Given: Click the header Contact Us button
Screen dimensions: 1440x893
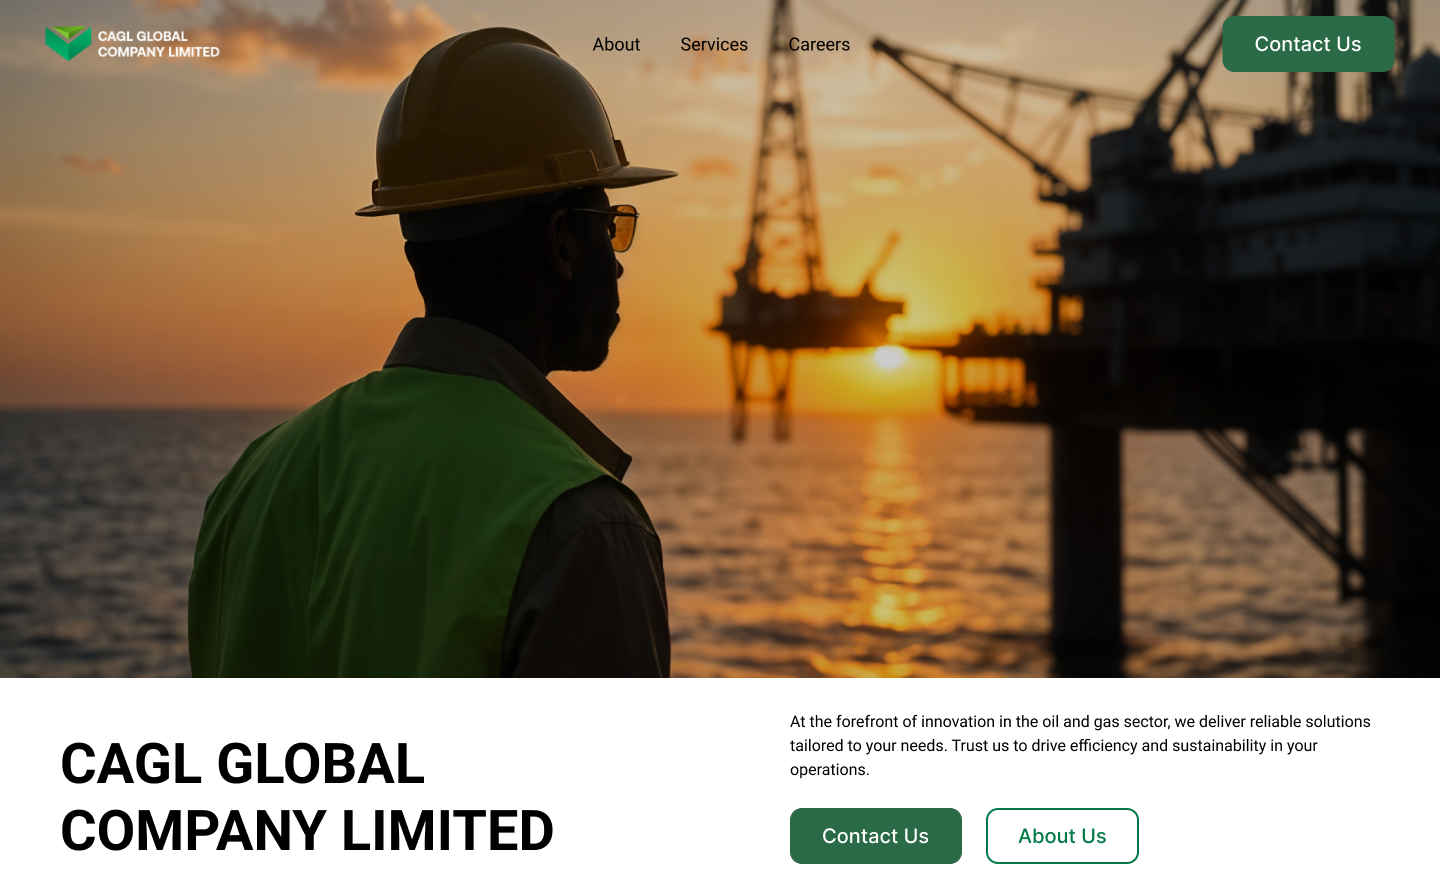Looking at the screenshot, I should point(1308,44).
